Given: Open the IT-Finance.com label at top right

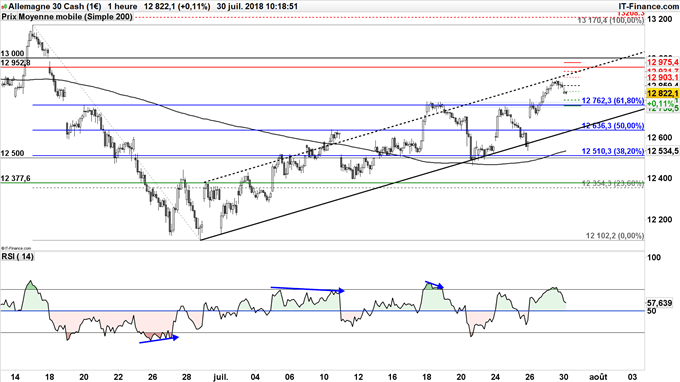Looking at the screenshot, I should (x=648, y=7).
